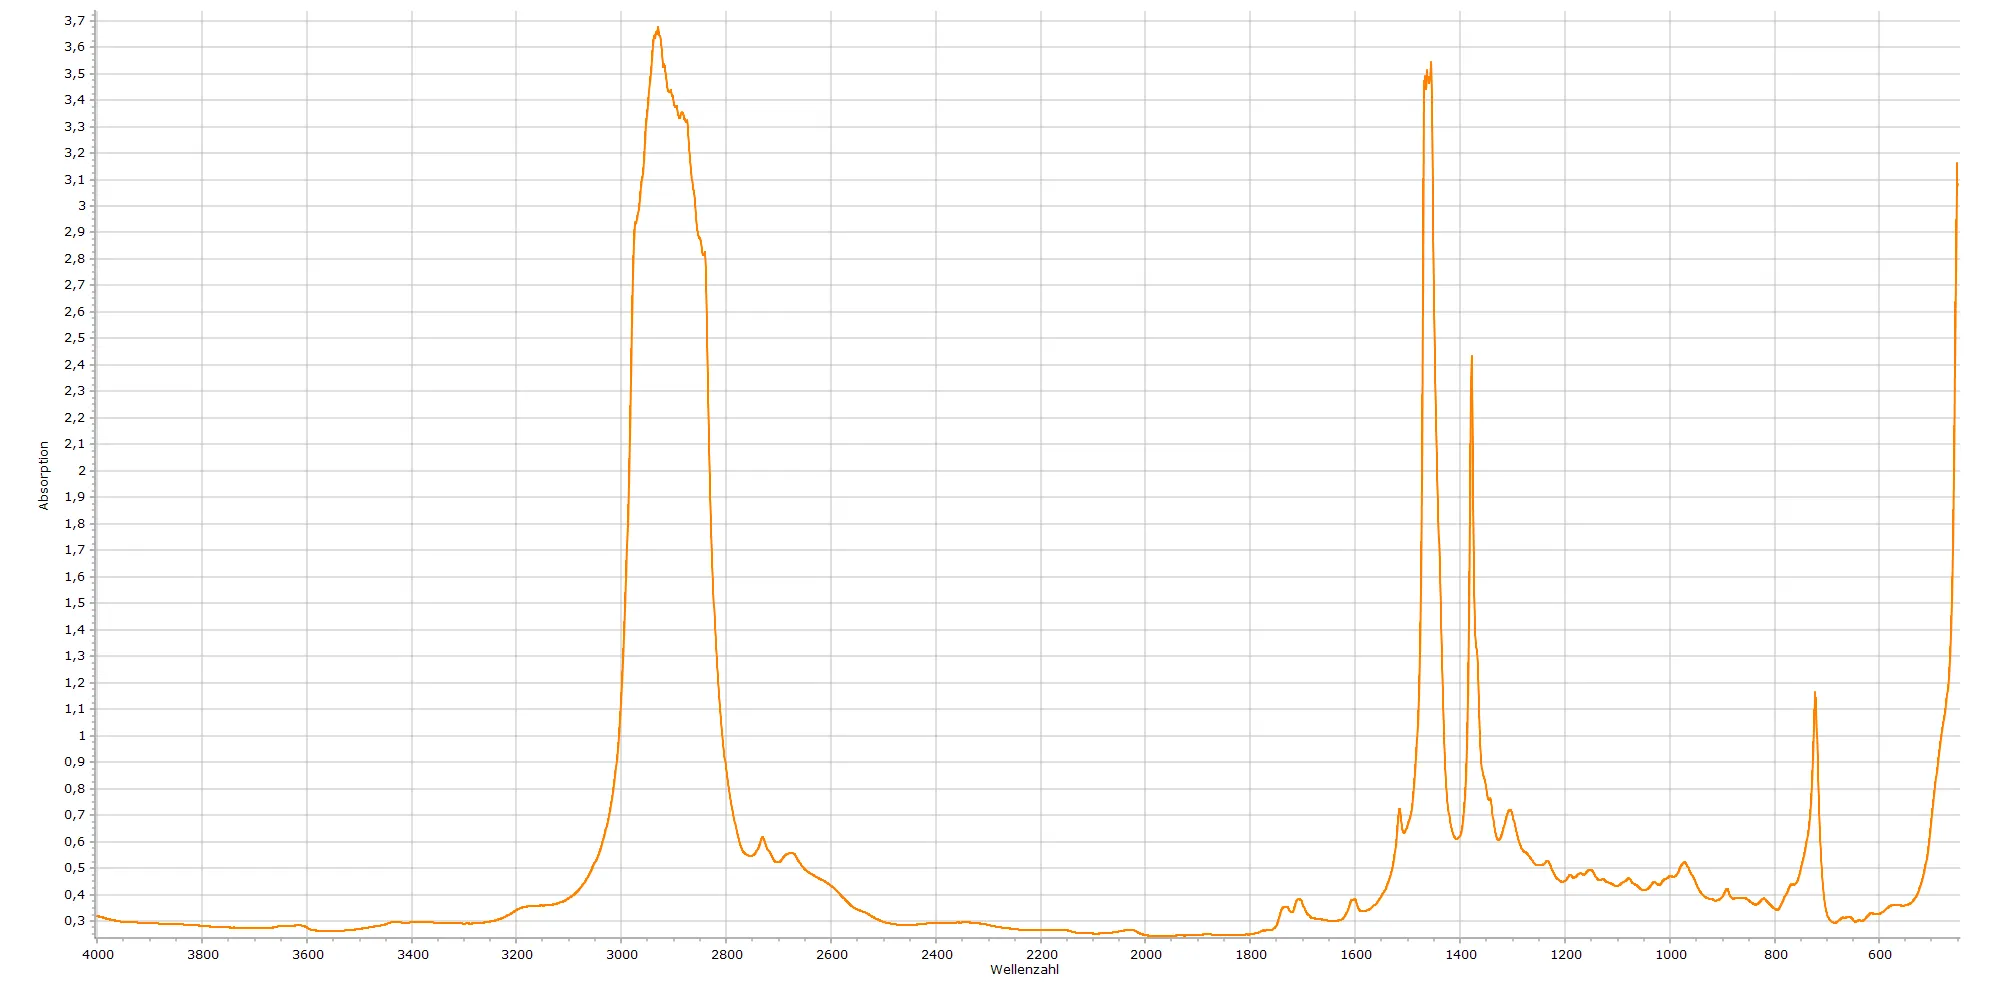The image size is (2000, 1000).
Task: Click the narrow peak top near 1378
Action: click(x=1471, y=357)
